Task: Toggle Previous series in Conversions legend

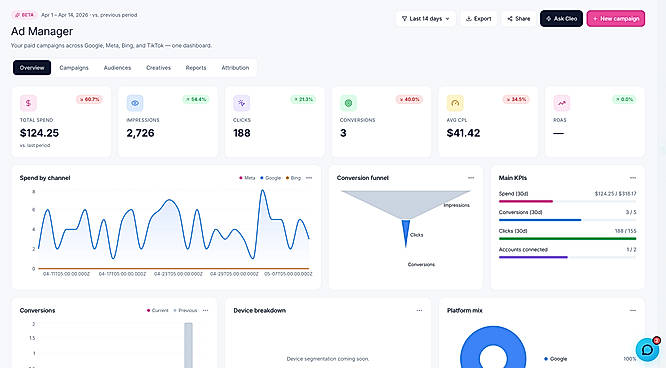Action: pos(185,311)
